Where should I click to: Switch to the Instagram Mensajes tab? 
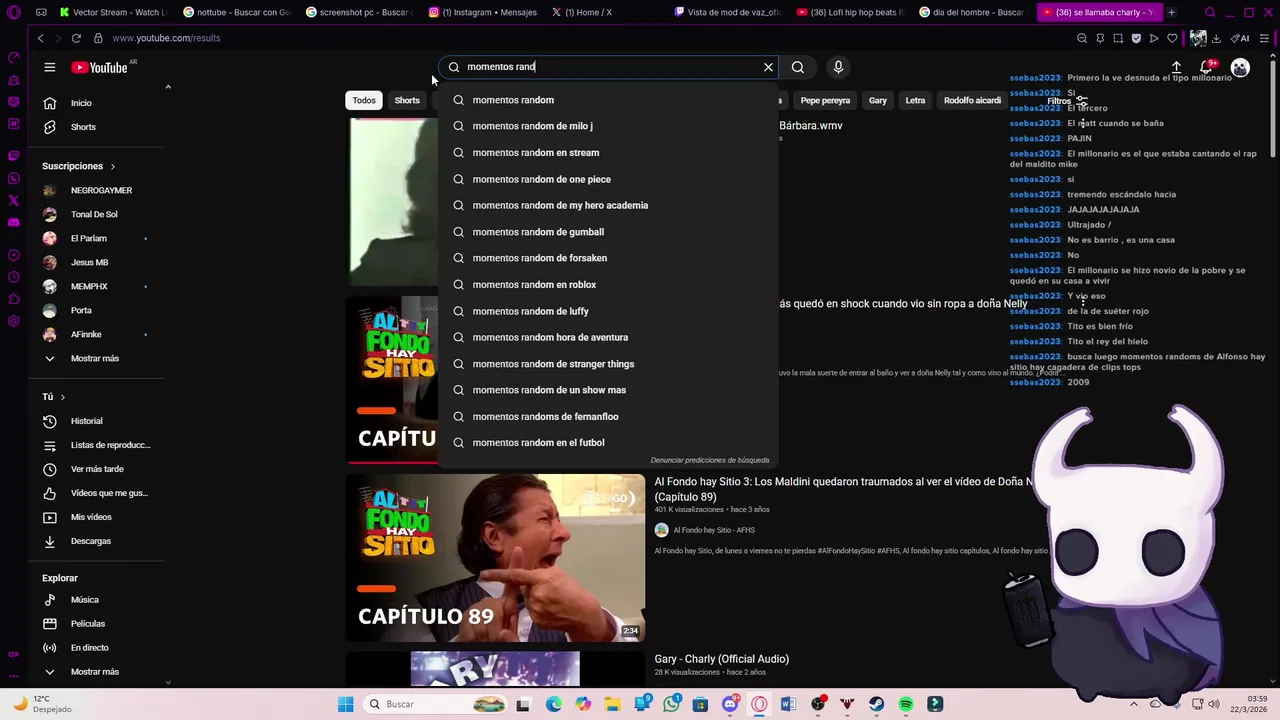(482, 12)
